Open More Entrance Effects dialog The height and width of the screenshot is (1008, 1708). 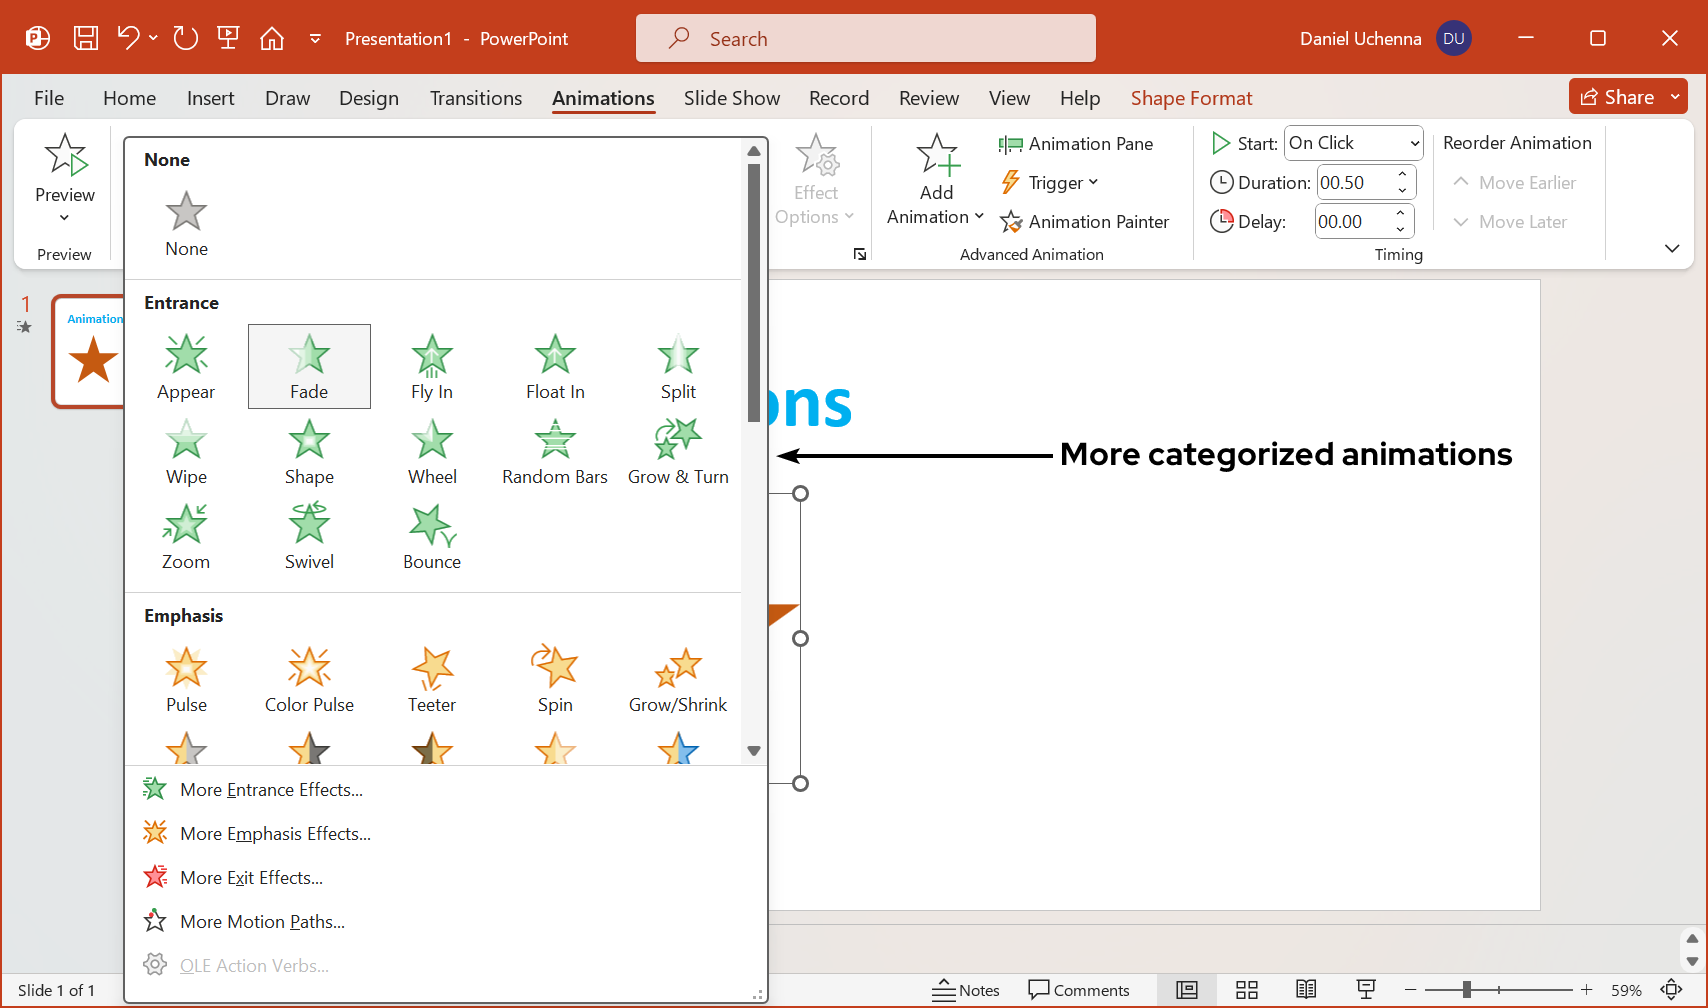tap(271, 790)
